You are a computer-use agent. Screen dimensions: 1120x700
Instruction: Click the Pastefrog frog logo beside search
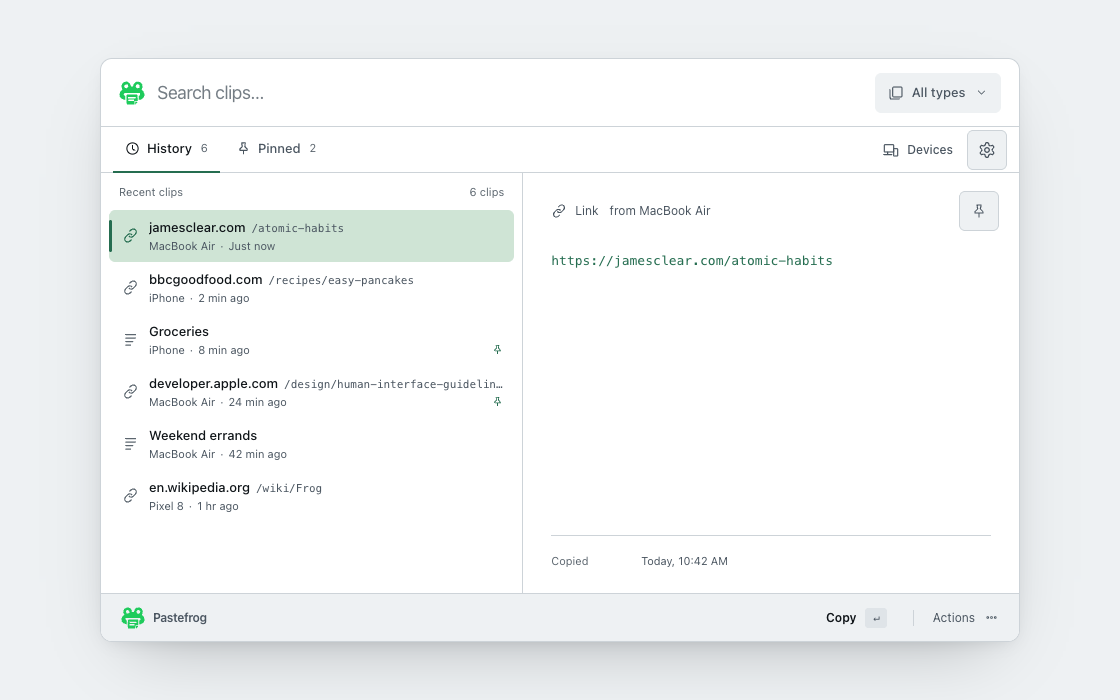tap(132, 93)
